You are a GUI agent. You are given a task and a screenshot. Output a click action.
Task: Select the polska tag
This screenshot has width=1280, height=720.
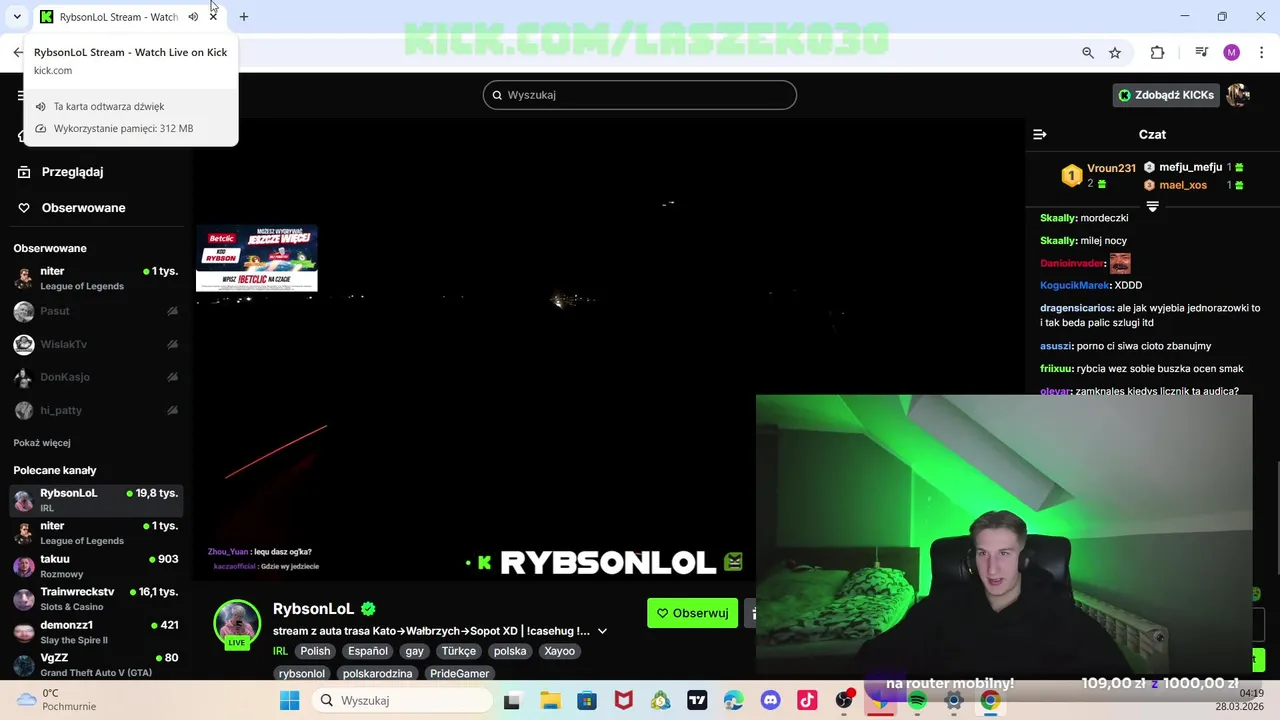click(x=510, y=651)
